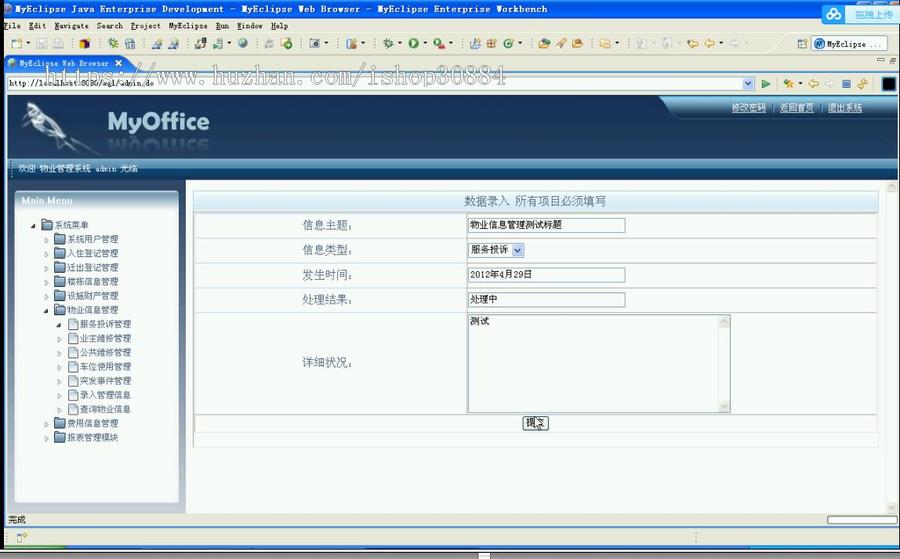Click the main toolbar yellow back arrow
Image resolution: width=900 pixels, height=559 pixels.
tap(709, 44)
